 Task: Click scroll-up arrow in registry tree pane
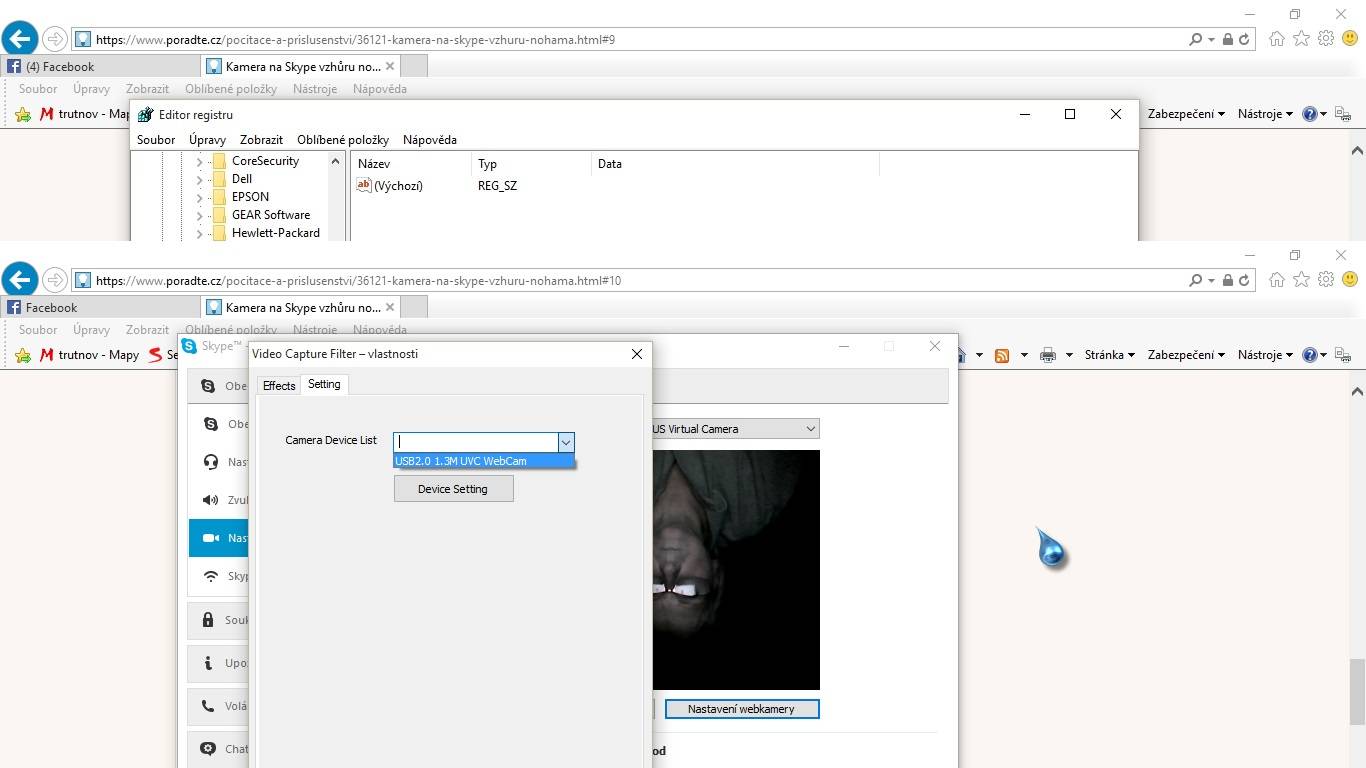tap(336, 161)
